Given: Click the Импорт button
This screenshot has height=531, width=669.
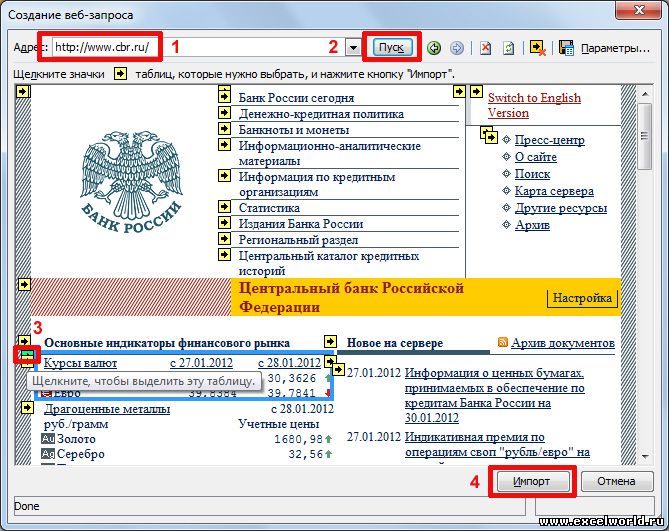Looking at the screenshot, I should (532, 482).
